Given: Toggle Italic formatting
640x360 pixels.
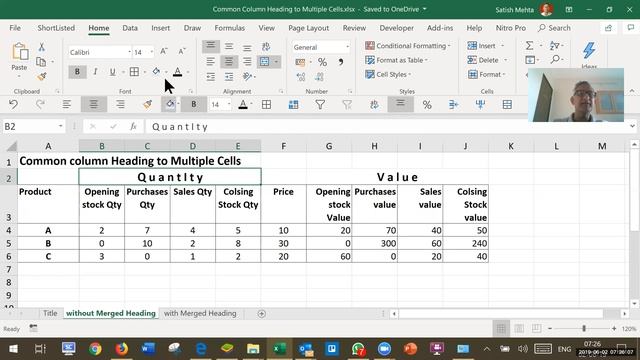Looking at the screenshot, I should click(x=95, y=72).
